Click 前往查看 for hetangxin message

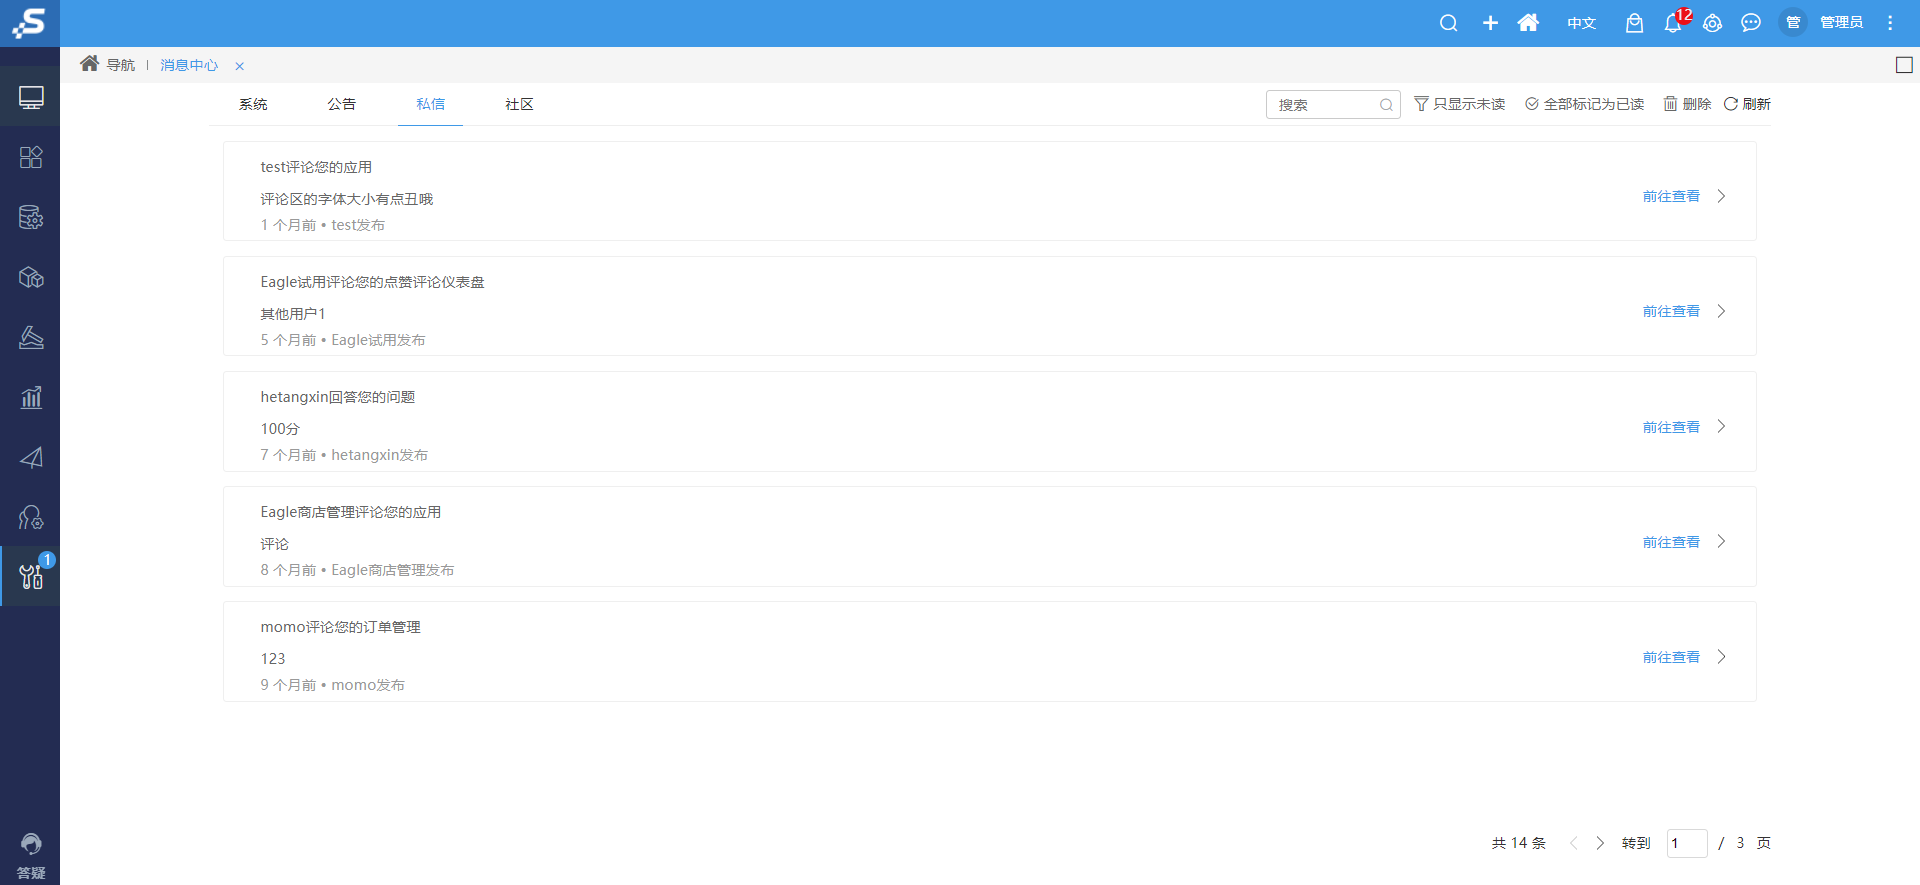coord(1671,427)
